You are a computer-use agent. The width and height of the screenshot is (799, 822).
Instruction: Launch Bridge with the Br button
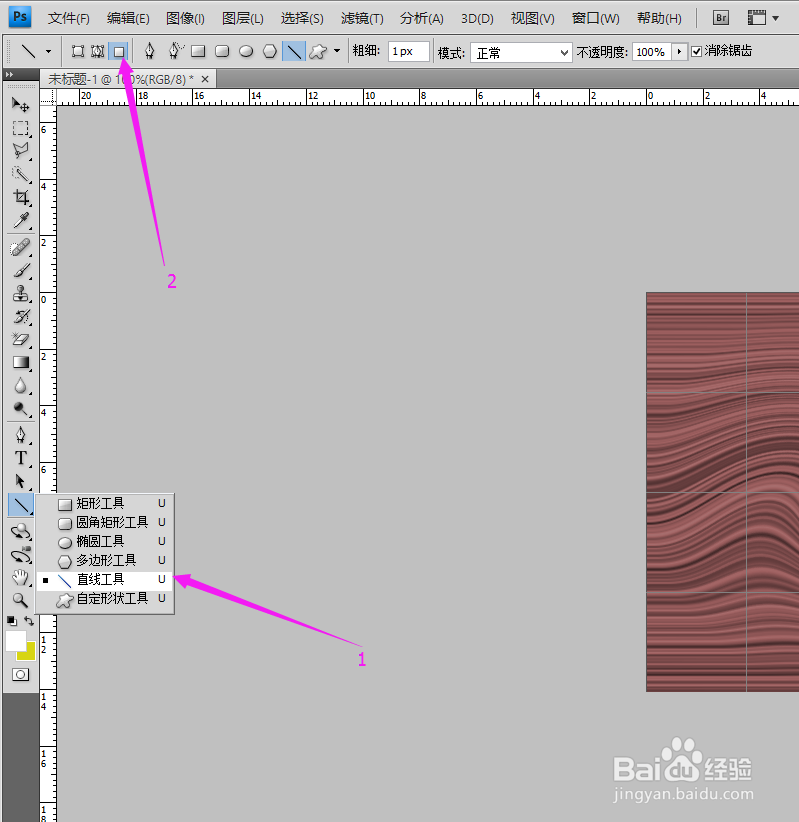tap(721, 18)
